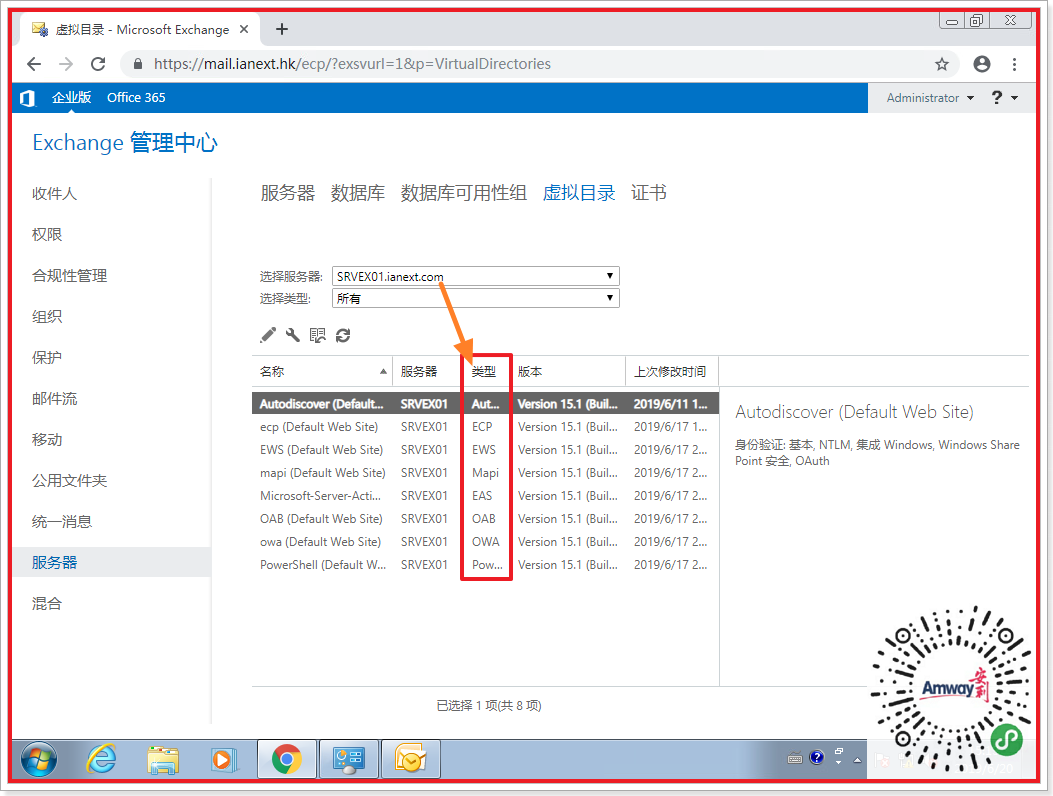Open the help question mark dropdown
Viewport: 1053px width, 796px height.
click(x=1005, y=98)
